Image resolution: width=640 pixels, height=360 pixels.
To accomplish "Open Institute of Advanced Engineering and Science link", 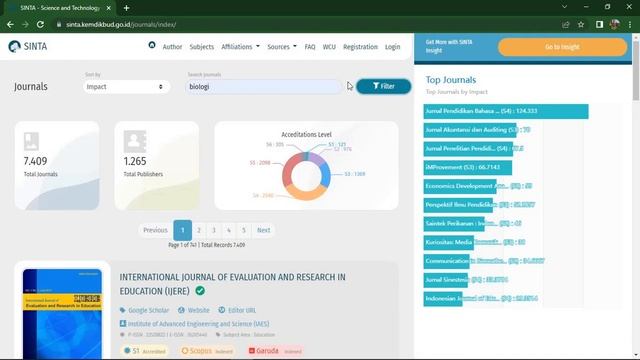I will pyautogui.click(x=194, y=324).
